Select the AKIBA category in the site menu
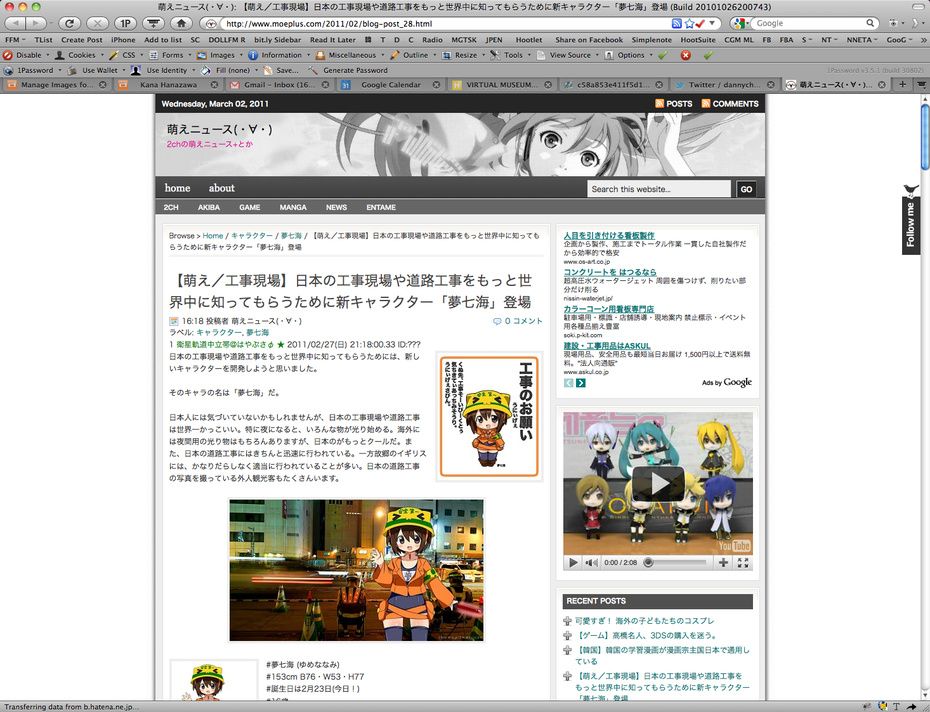 209,207
